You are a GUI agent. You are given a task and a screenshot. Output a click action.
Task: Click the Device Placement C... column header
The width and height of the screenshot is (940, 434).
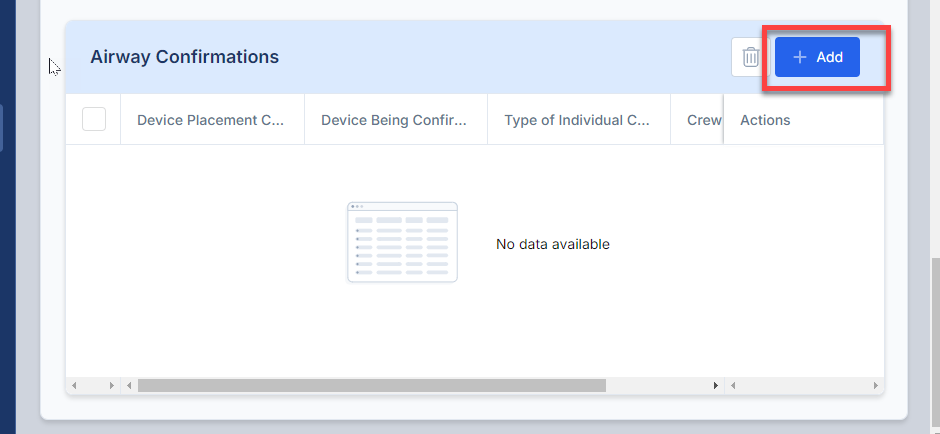point(212,120)
